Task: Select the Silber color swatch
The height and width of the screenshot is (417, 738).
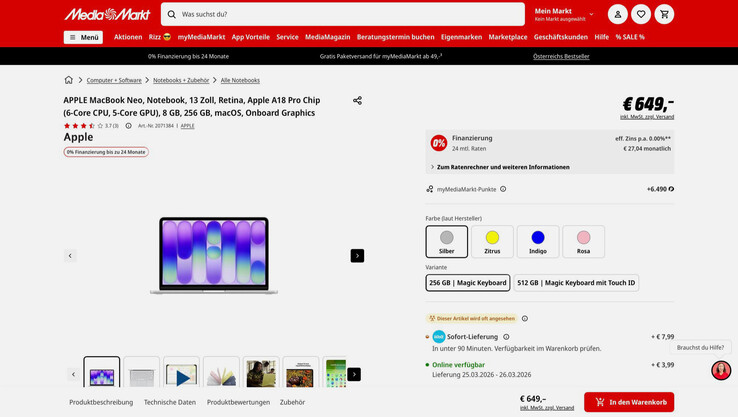Action: point(447,241)
